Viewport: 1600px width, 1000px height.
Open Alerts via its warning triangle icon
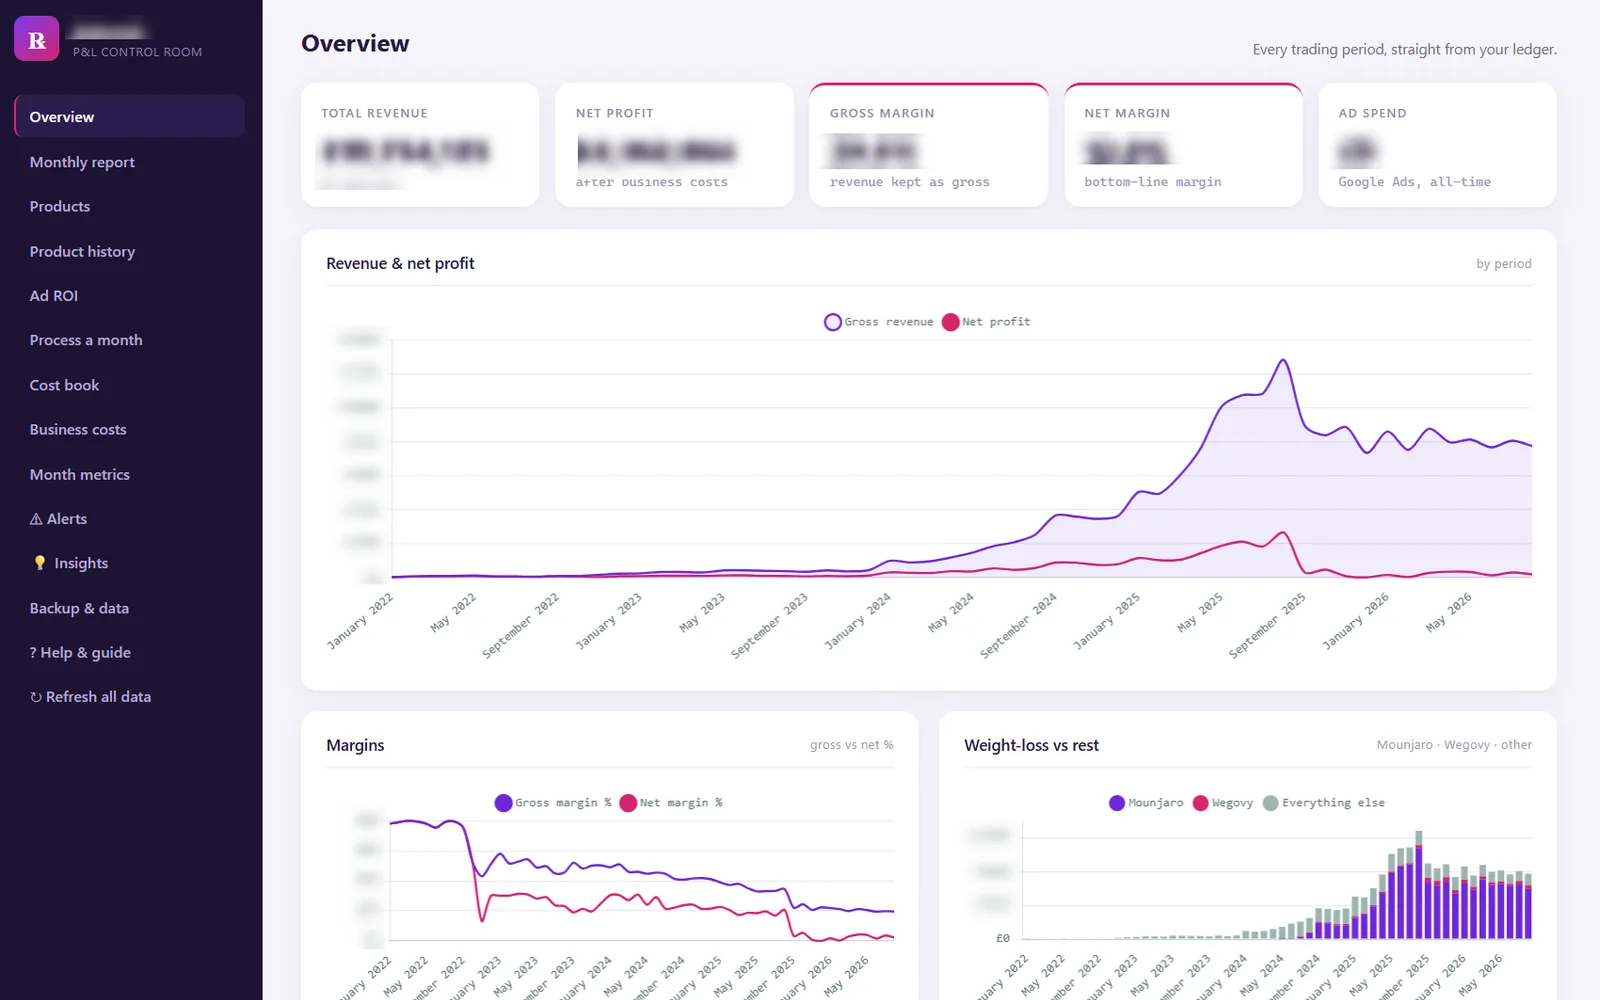(x=36, y=519)
